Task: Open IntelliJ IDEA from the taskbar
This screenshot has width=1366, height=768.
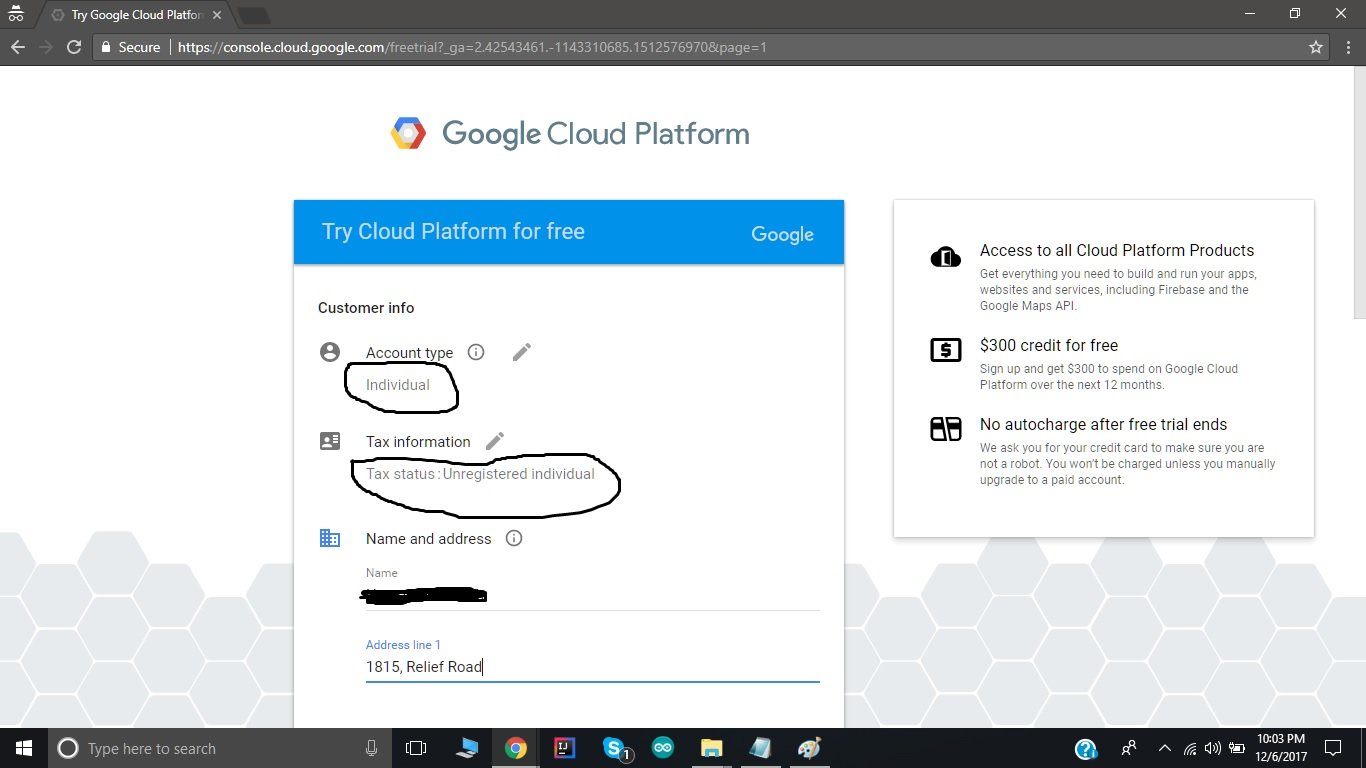Action: click(x=565, y=748)
